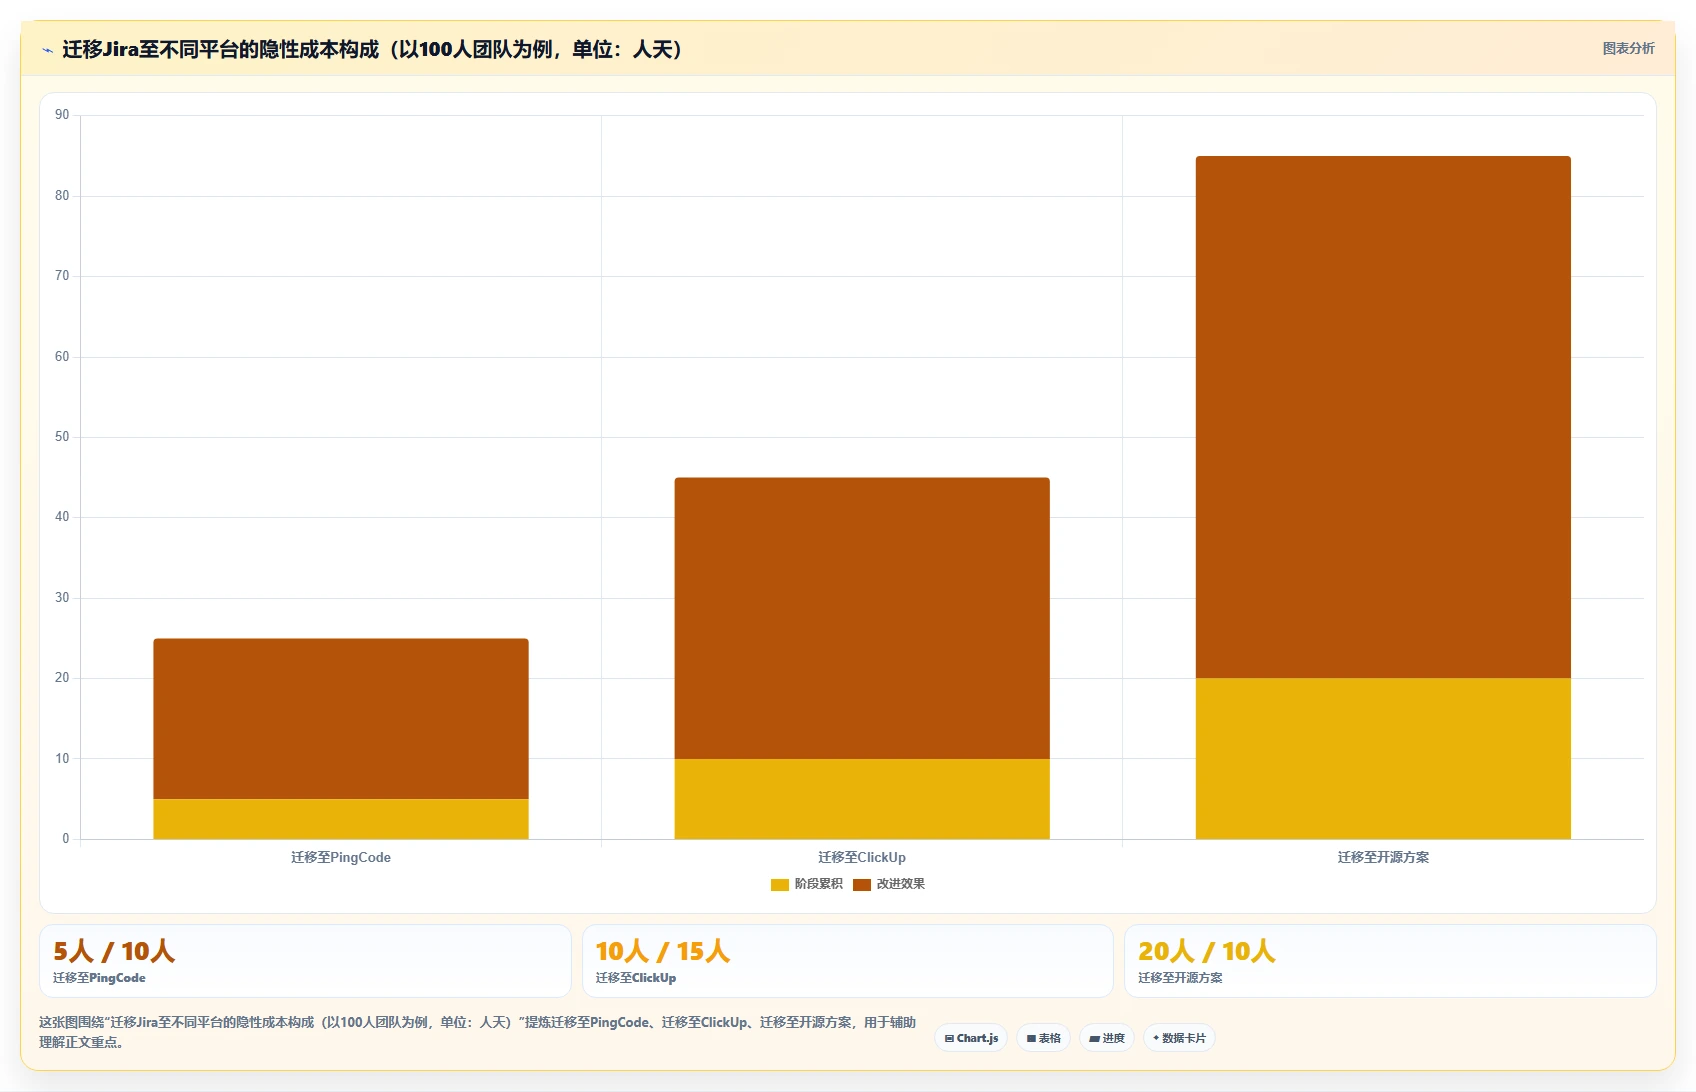Click the y-axis value 50

tap(62, 437)
